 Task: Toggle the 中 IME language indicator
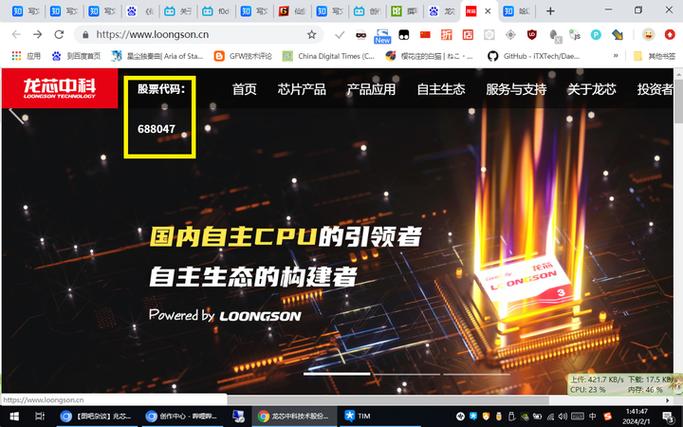point(592,417)
